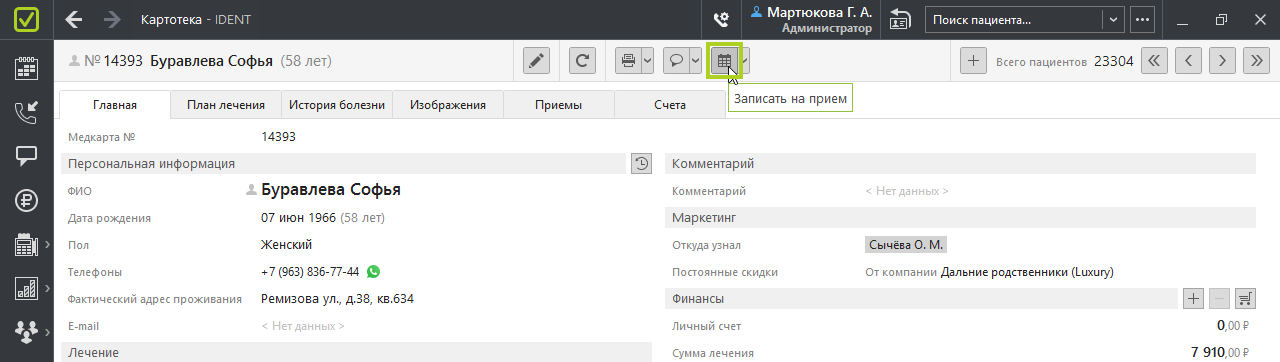Click the phone settings icon in header
Image resolution: width=1280 pixels, height=362 pixels.
point(720,20)
